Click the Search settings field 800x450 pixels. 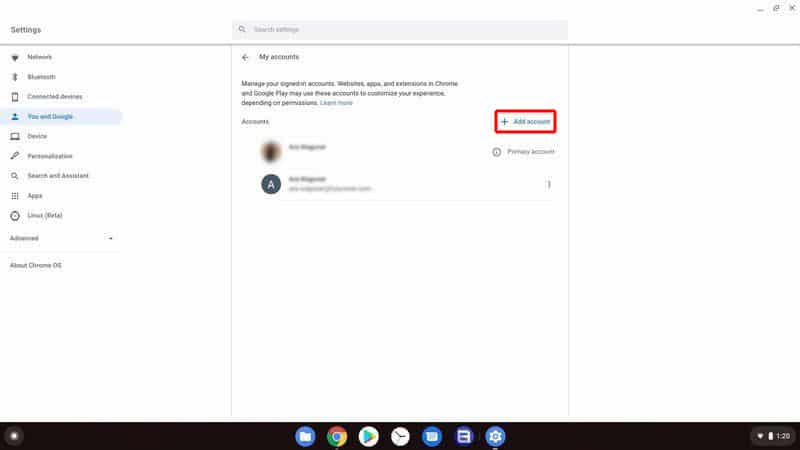click(400, 30)
